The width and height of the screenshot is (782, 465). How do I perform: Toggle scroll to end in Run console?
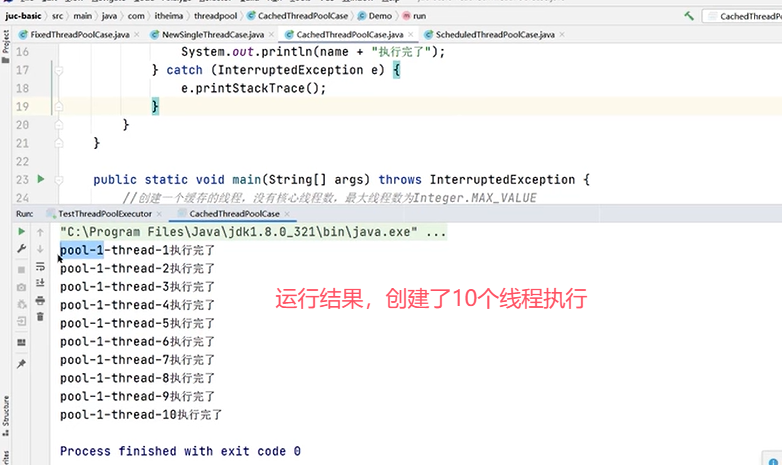tap(40, 283)
